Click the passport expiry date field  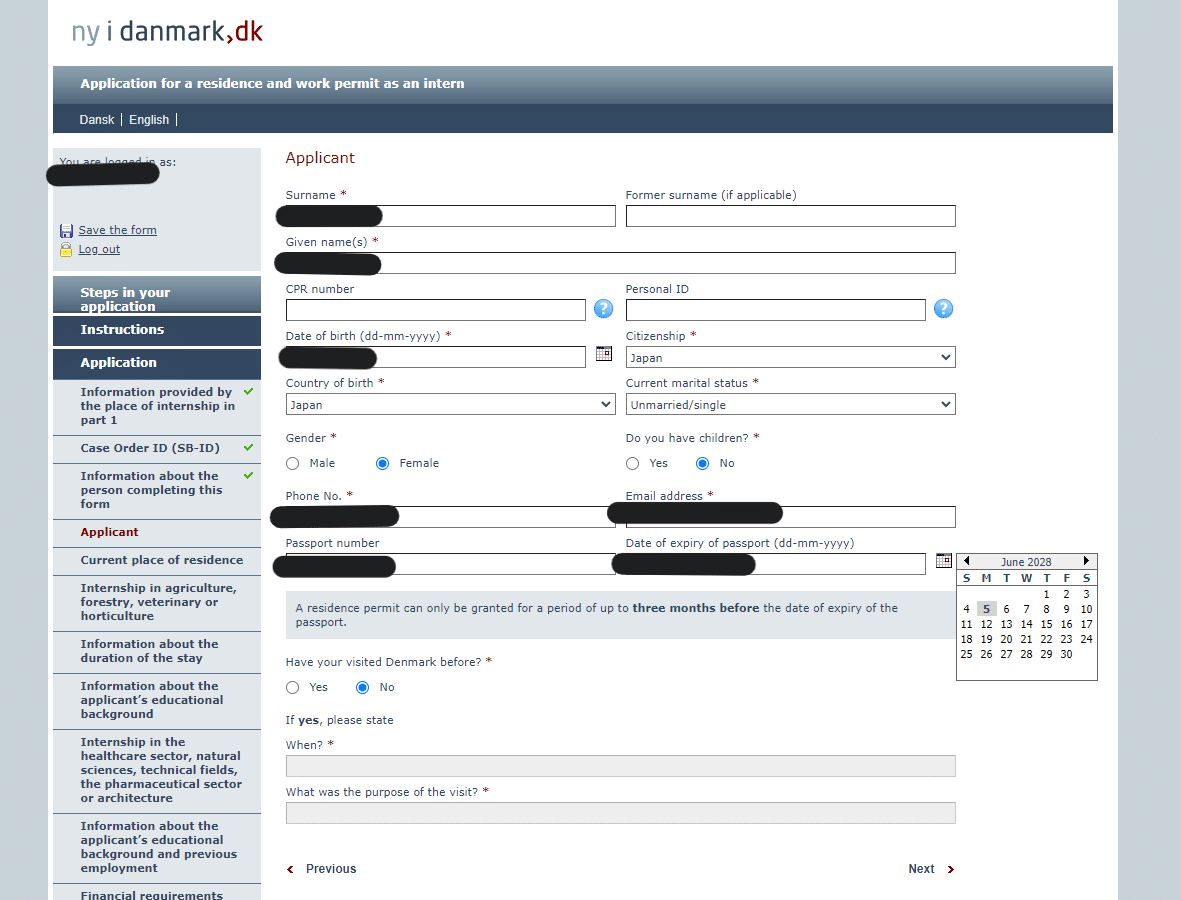pos(775,564)
